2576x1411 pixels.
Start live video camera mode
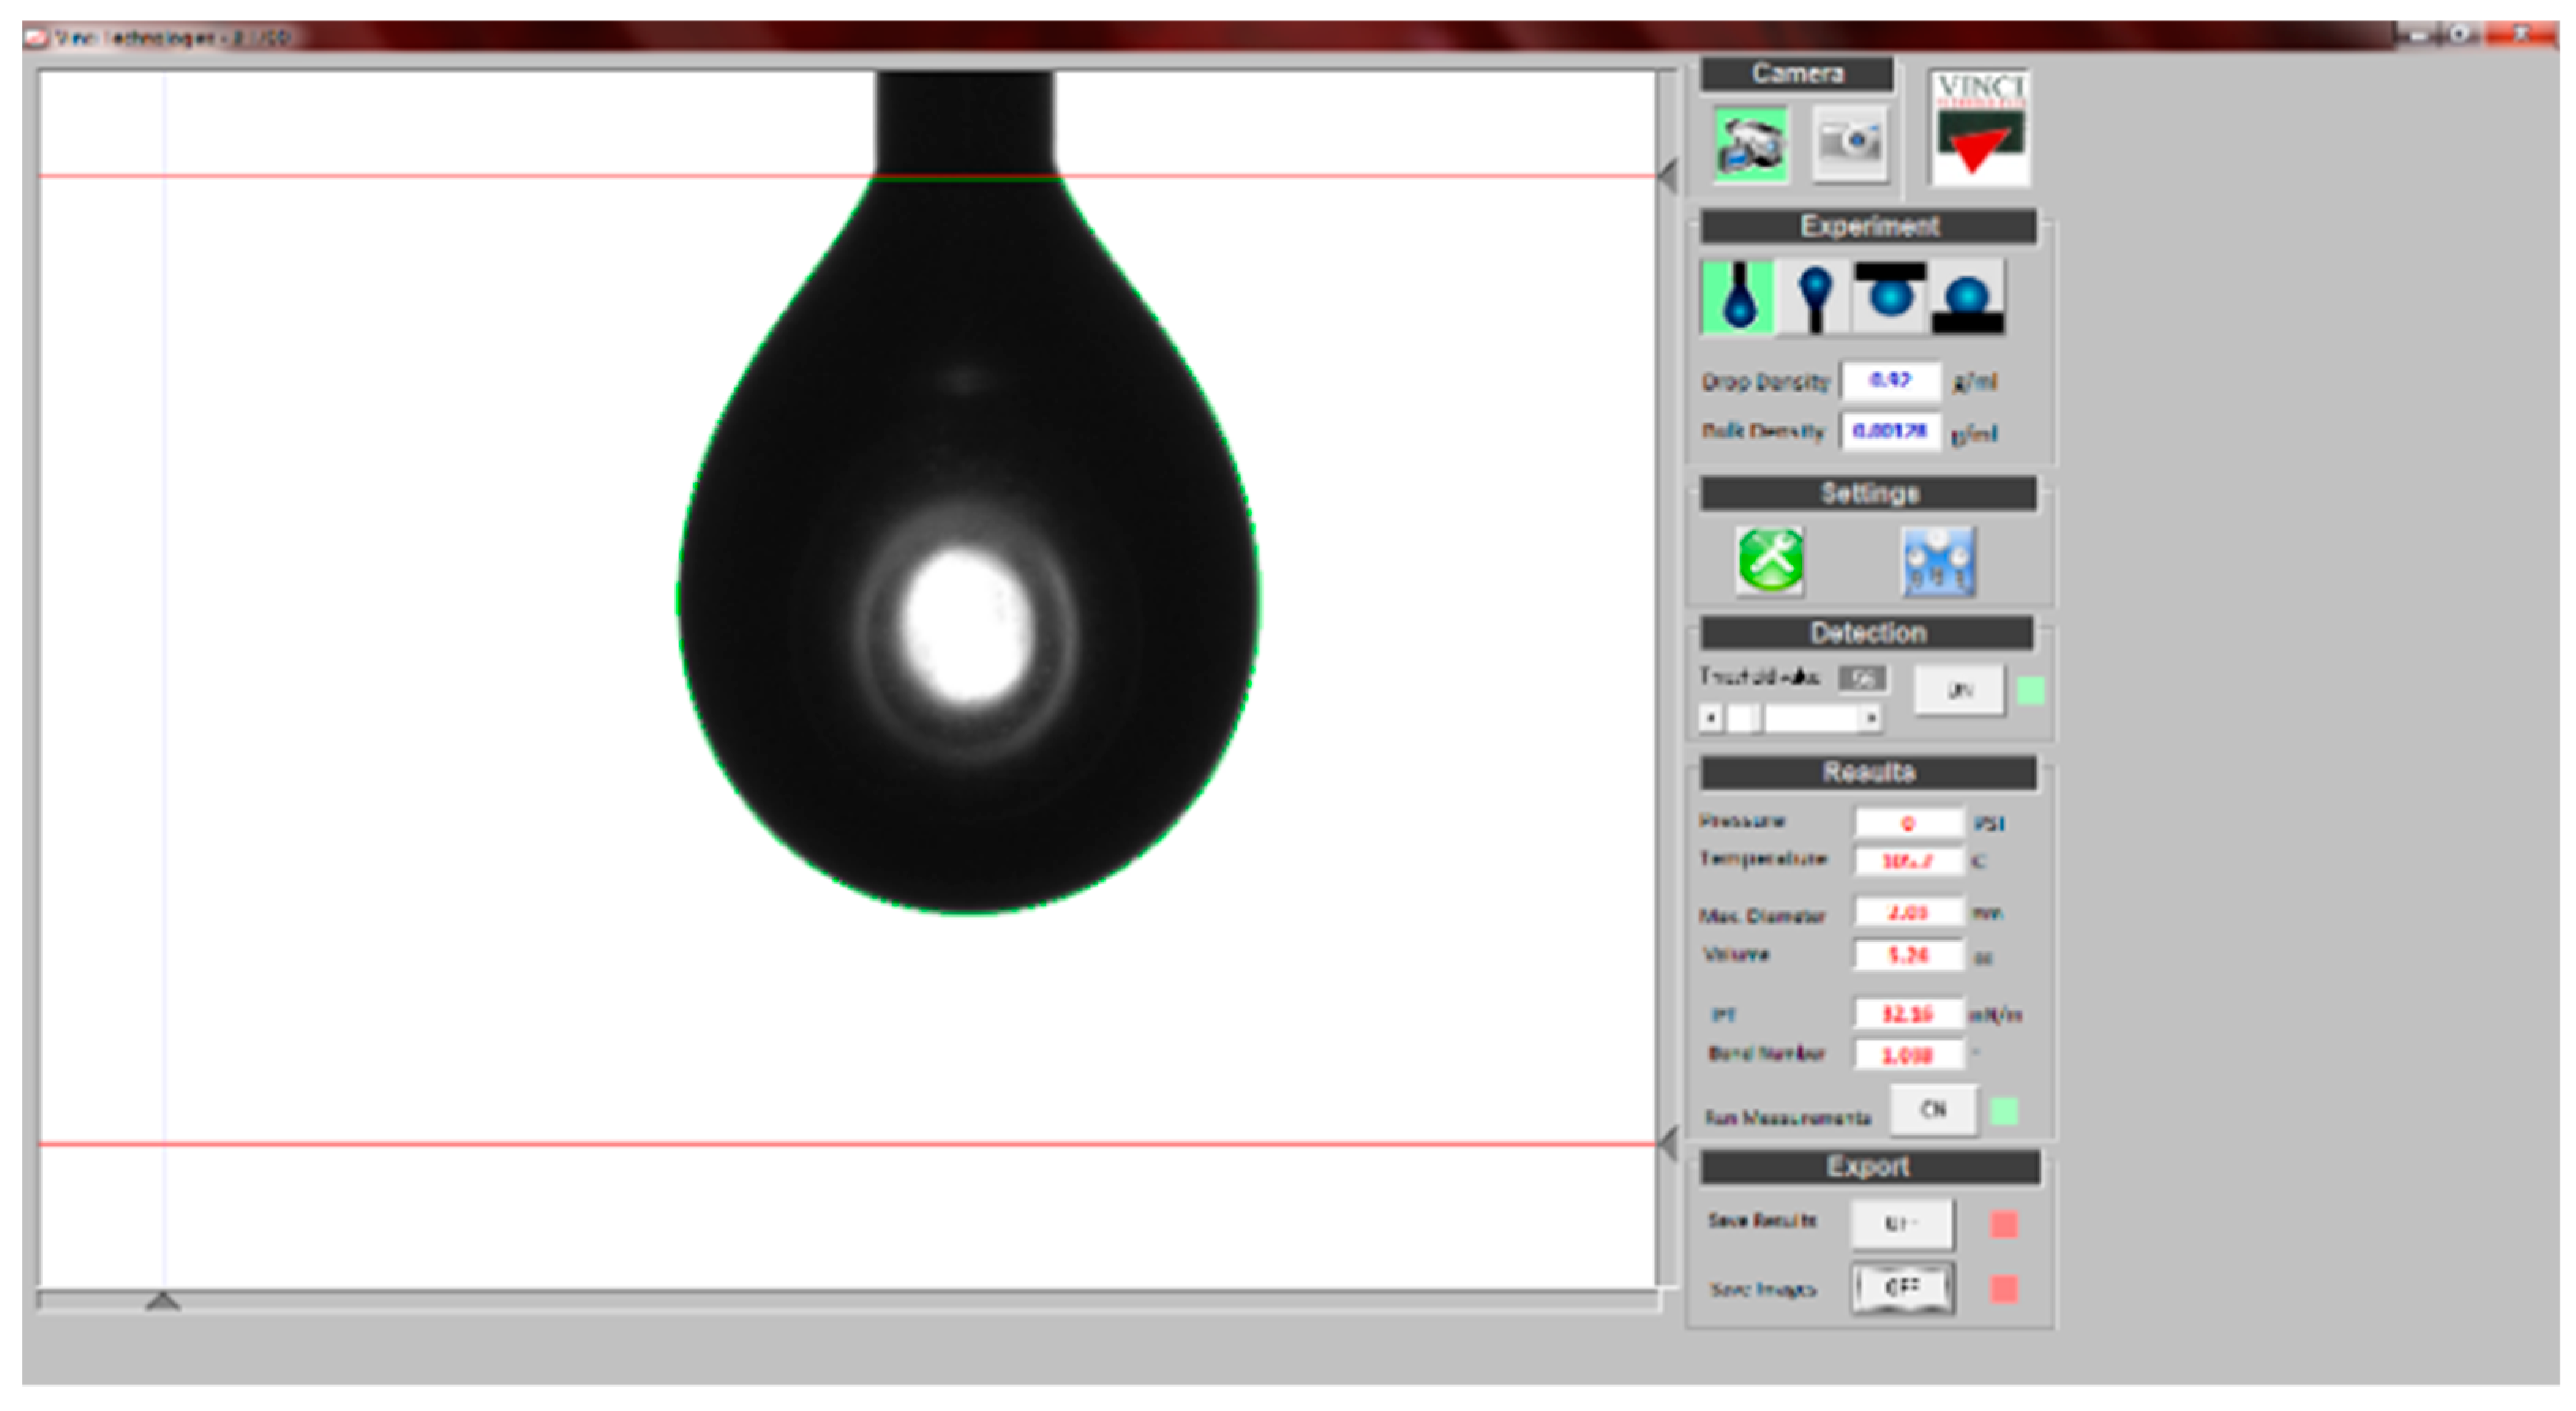click(1750, 144)
